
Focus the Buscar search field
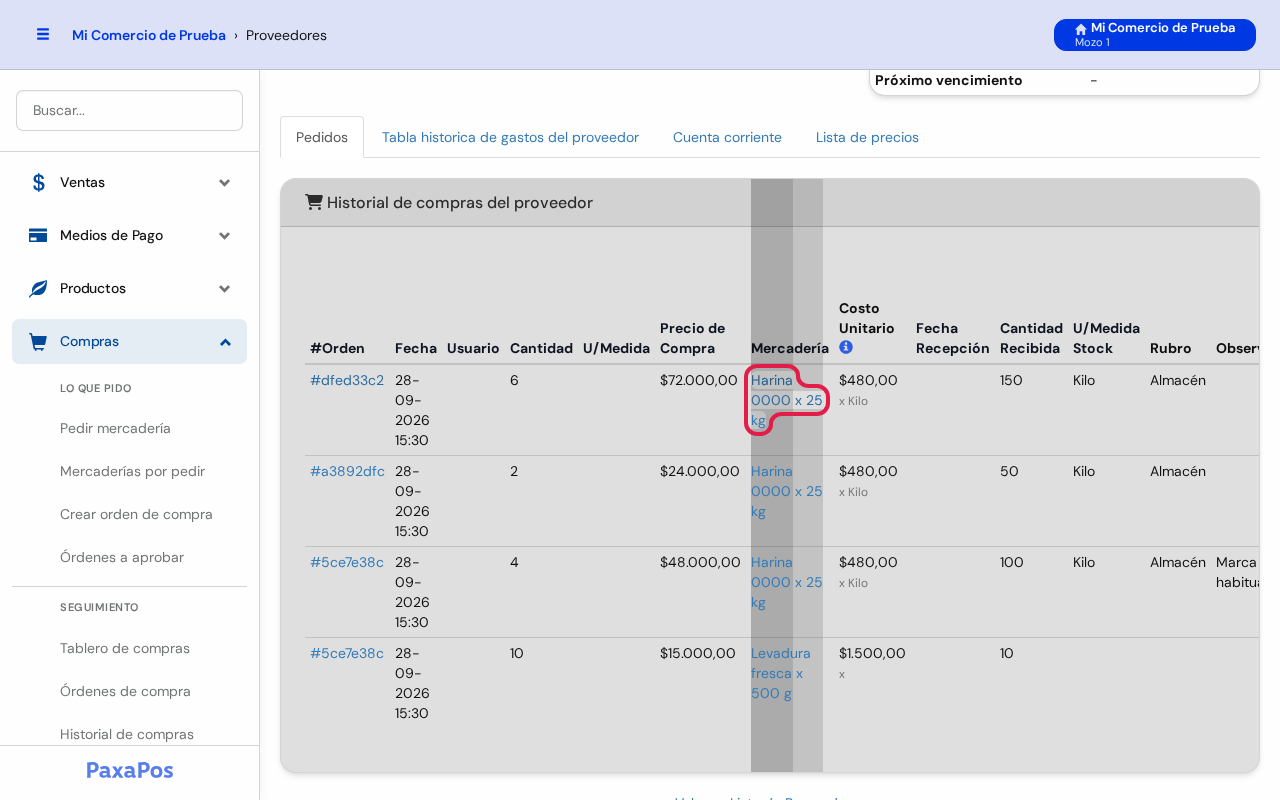tap(129, 110)
